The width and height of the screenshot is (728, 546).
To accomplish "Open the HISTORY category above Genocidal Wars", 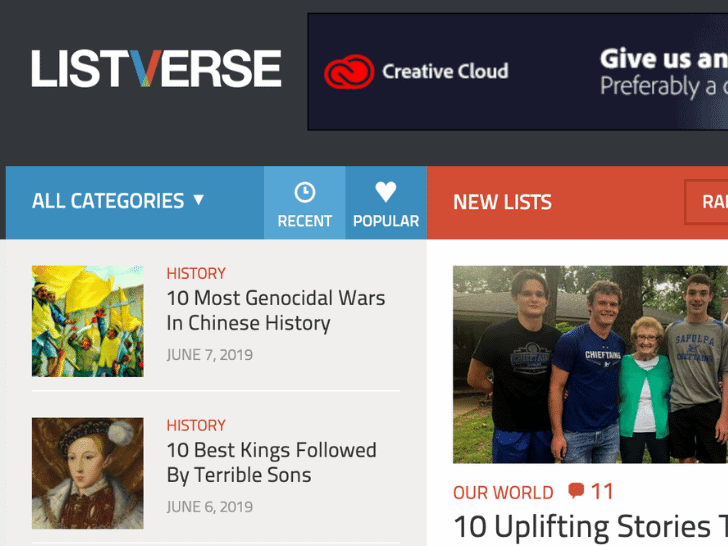I will point(196,273).
